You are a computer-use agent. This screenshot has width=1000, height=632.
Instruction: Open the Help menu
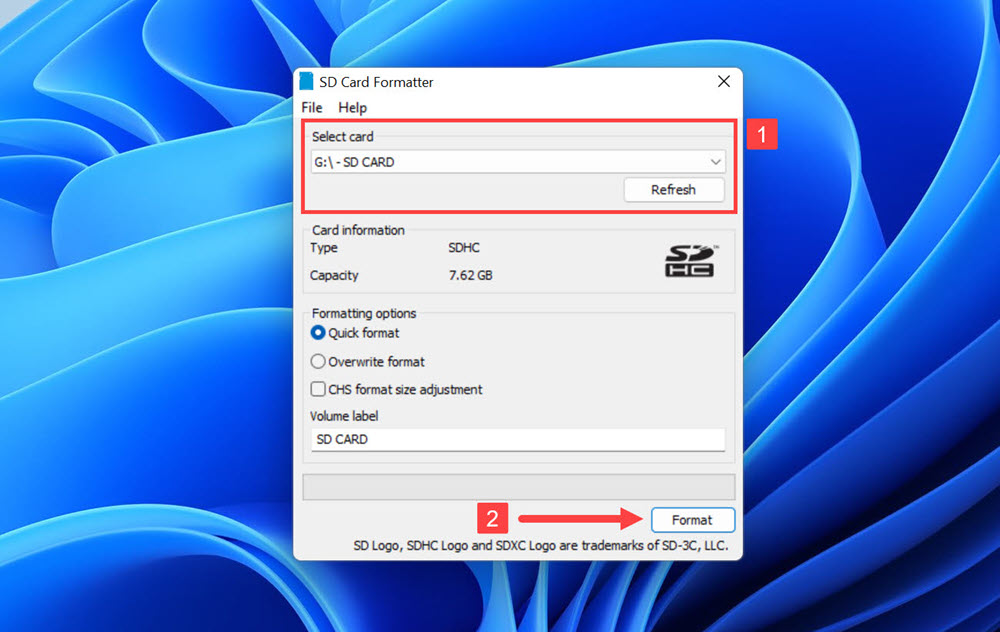pyautogui.click(x=352, y=108)
